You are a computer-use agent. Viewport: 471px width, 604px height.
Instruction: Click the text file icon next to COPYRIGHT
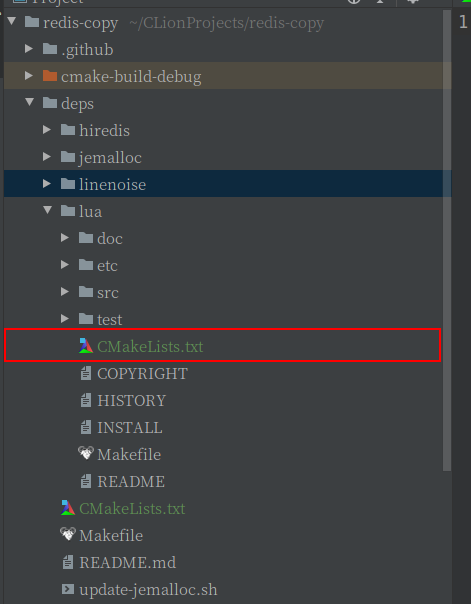[x=85, y=373]
